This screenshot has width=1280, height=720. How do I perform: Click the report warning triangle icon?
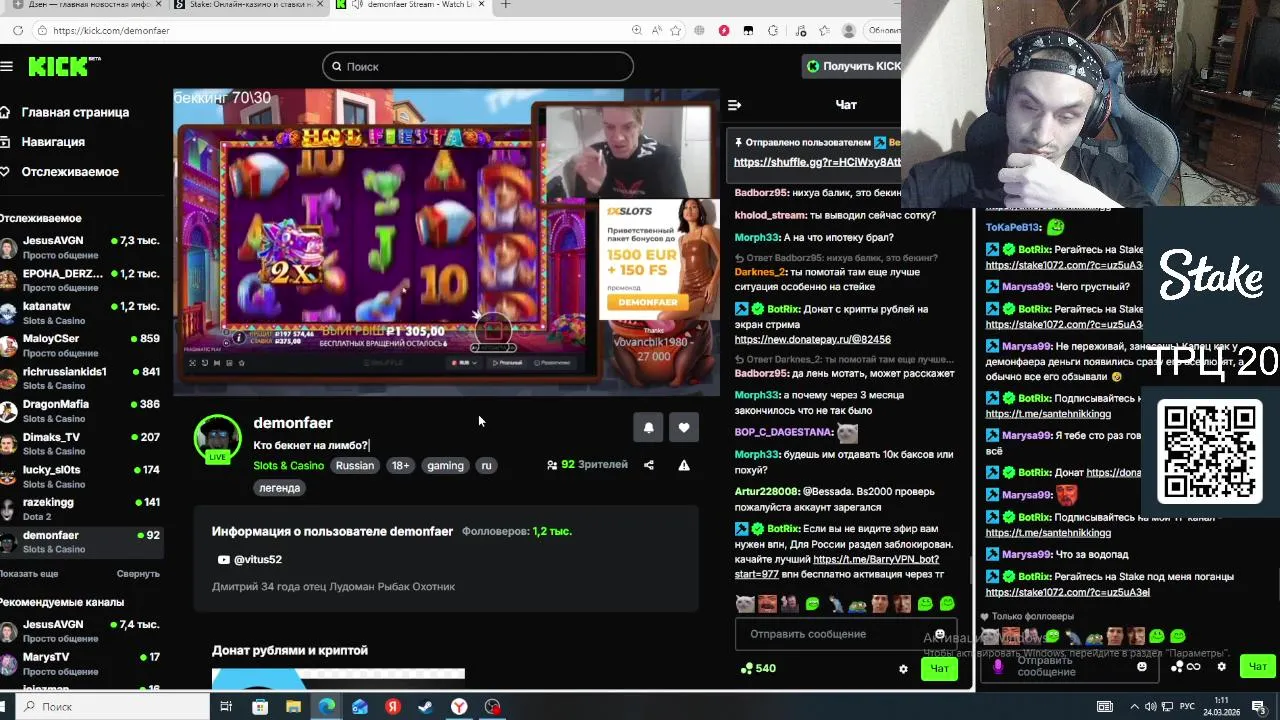[x=684, y=465]
